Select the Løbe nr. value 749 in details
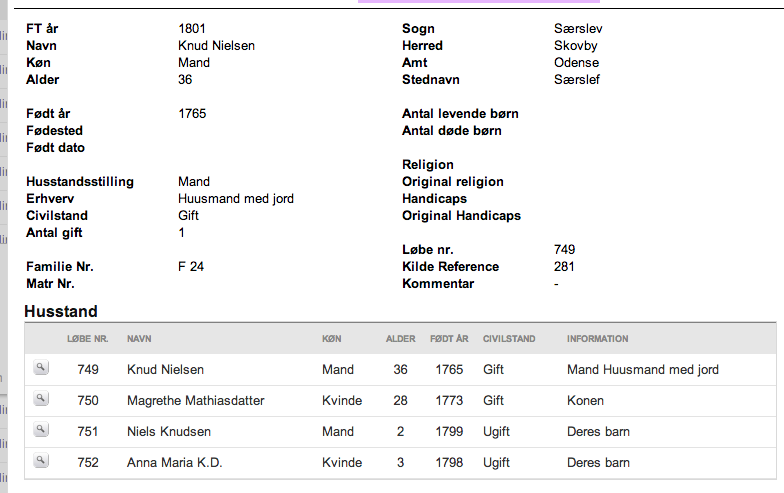Screen dimensions: 784x493 (x=564, y=250)
